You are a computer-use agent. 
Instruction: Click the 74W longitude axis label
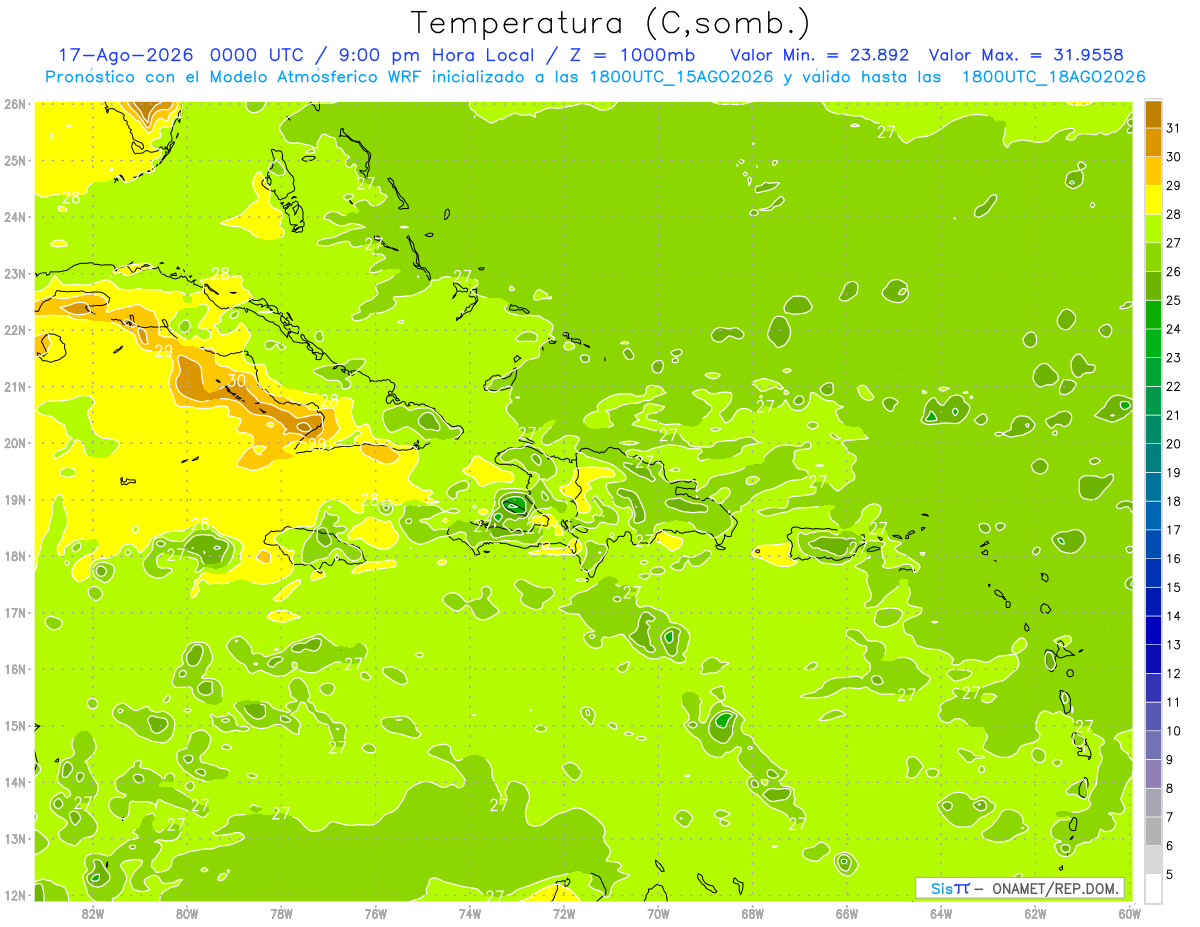coord(470,913)
